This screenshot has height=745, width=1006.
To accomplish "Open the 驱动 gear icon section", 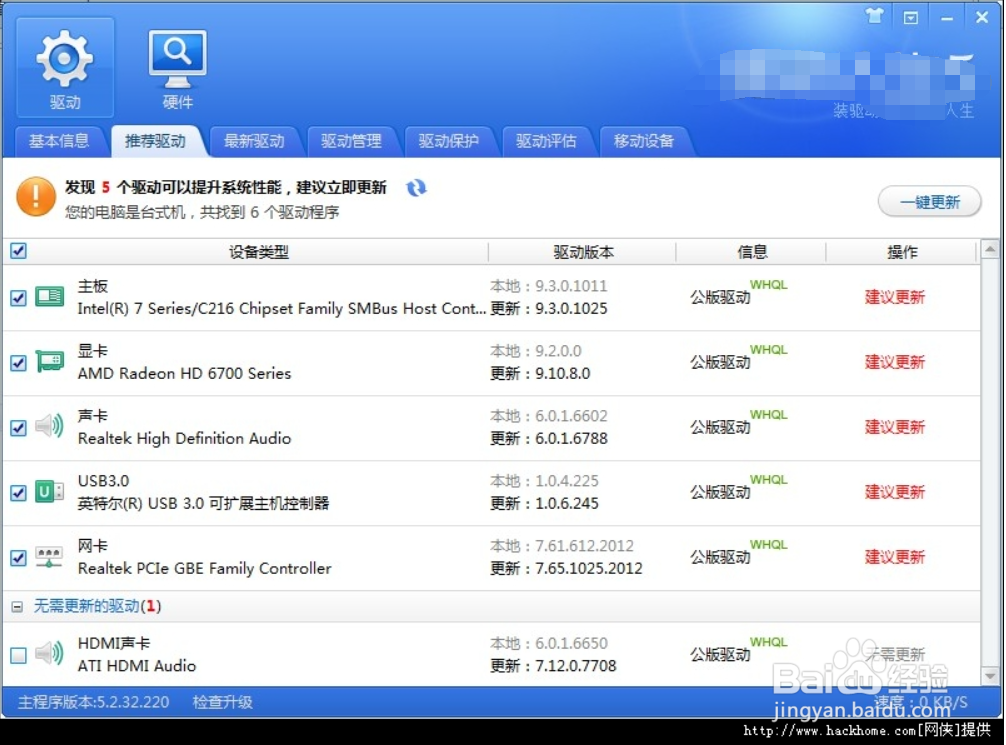I will (65, 68).
